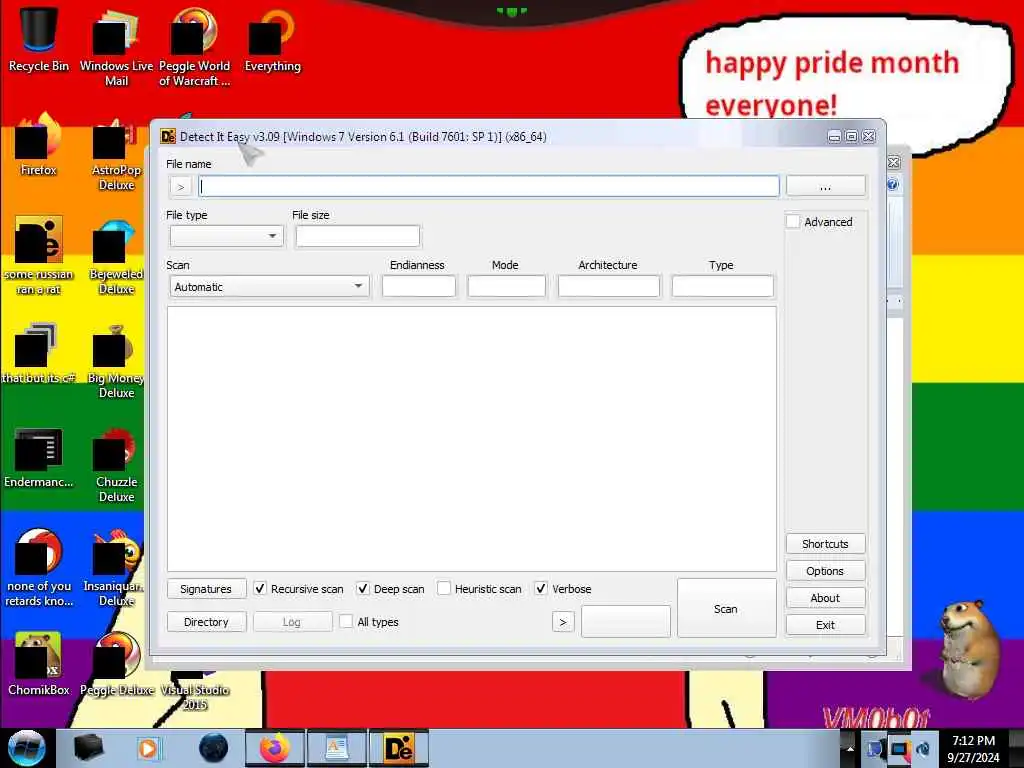Focus the File name input field
1024x768 pixels.
(x=488, y=186)
